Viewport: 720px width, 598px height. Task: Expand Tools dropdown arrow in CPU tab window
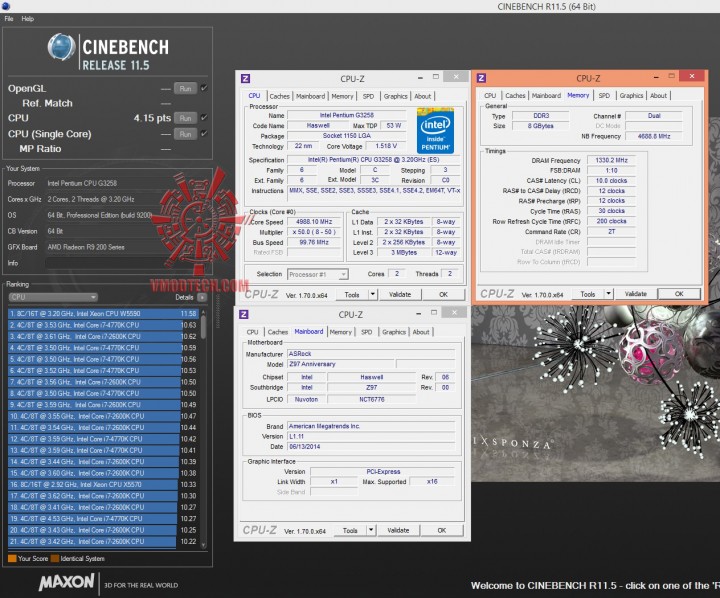tap(372, 295)
